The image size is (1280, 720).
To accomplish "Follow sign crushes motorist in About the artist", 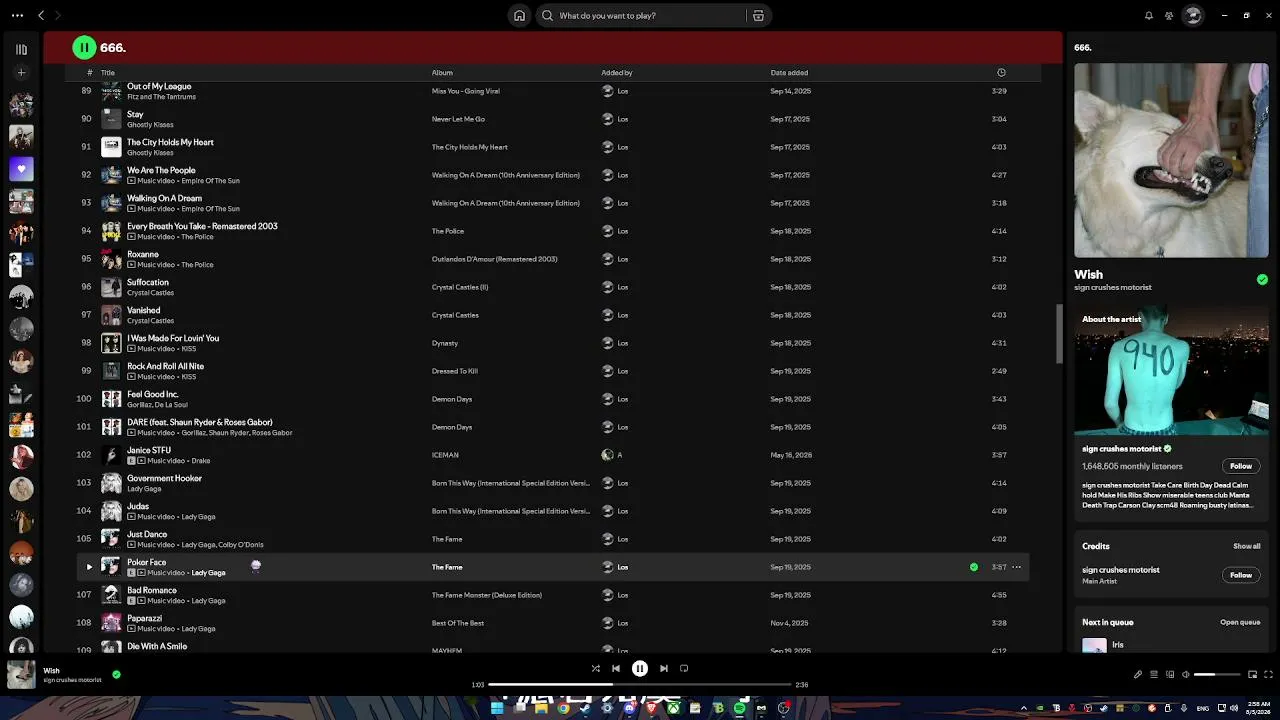I will pyautogui.click(x=1241, y=466).
